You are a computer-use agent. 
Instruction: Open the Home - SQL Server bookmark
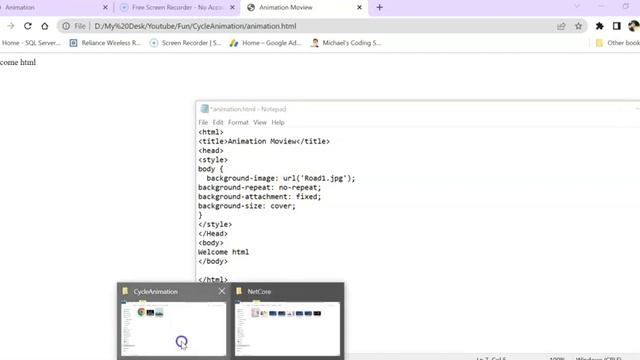click(x=31, y=43)
